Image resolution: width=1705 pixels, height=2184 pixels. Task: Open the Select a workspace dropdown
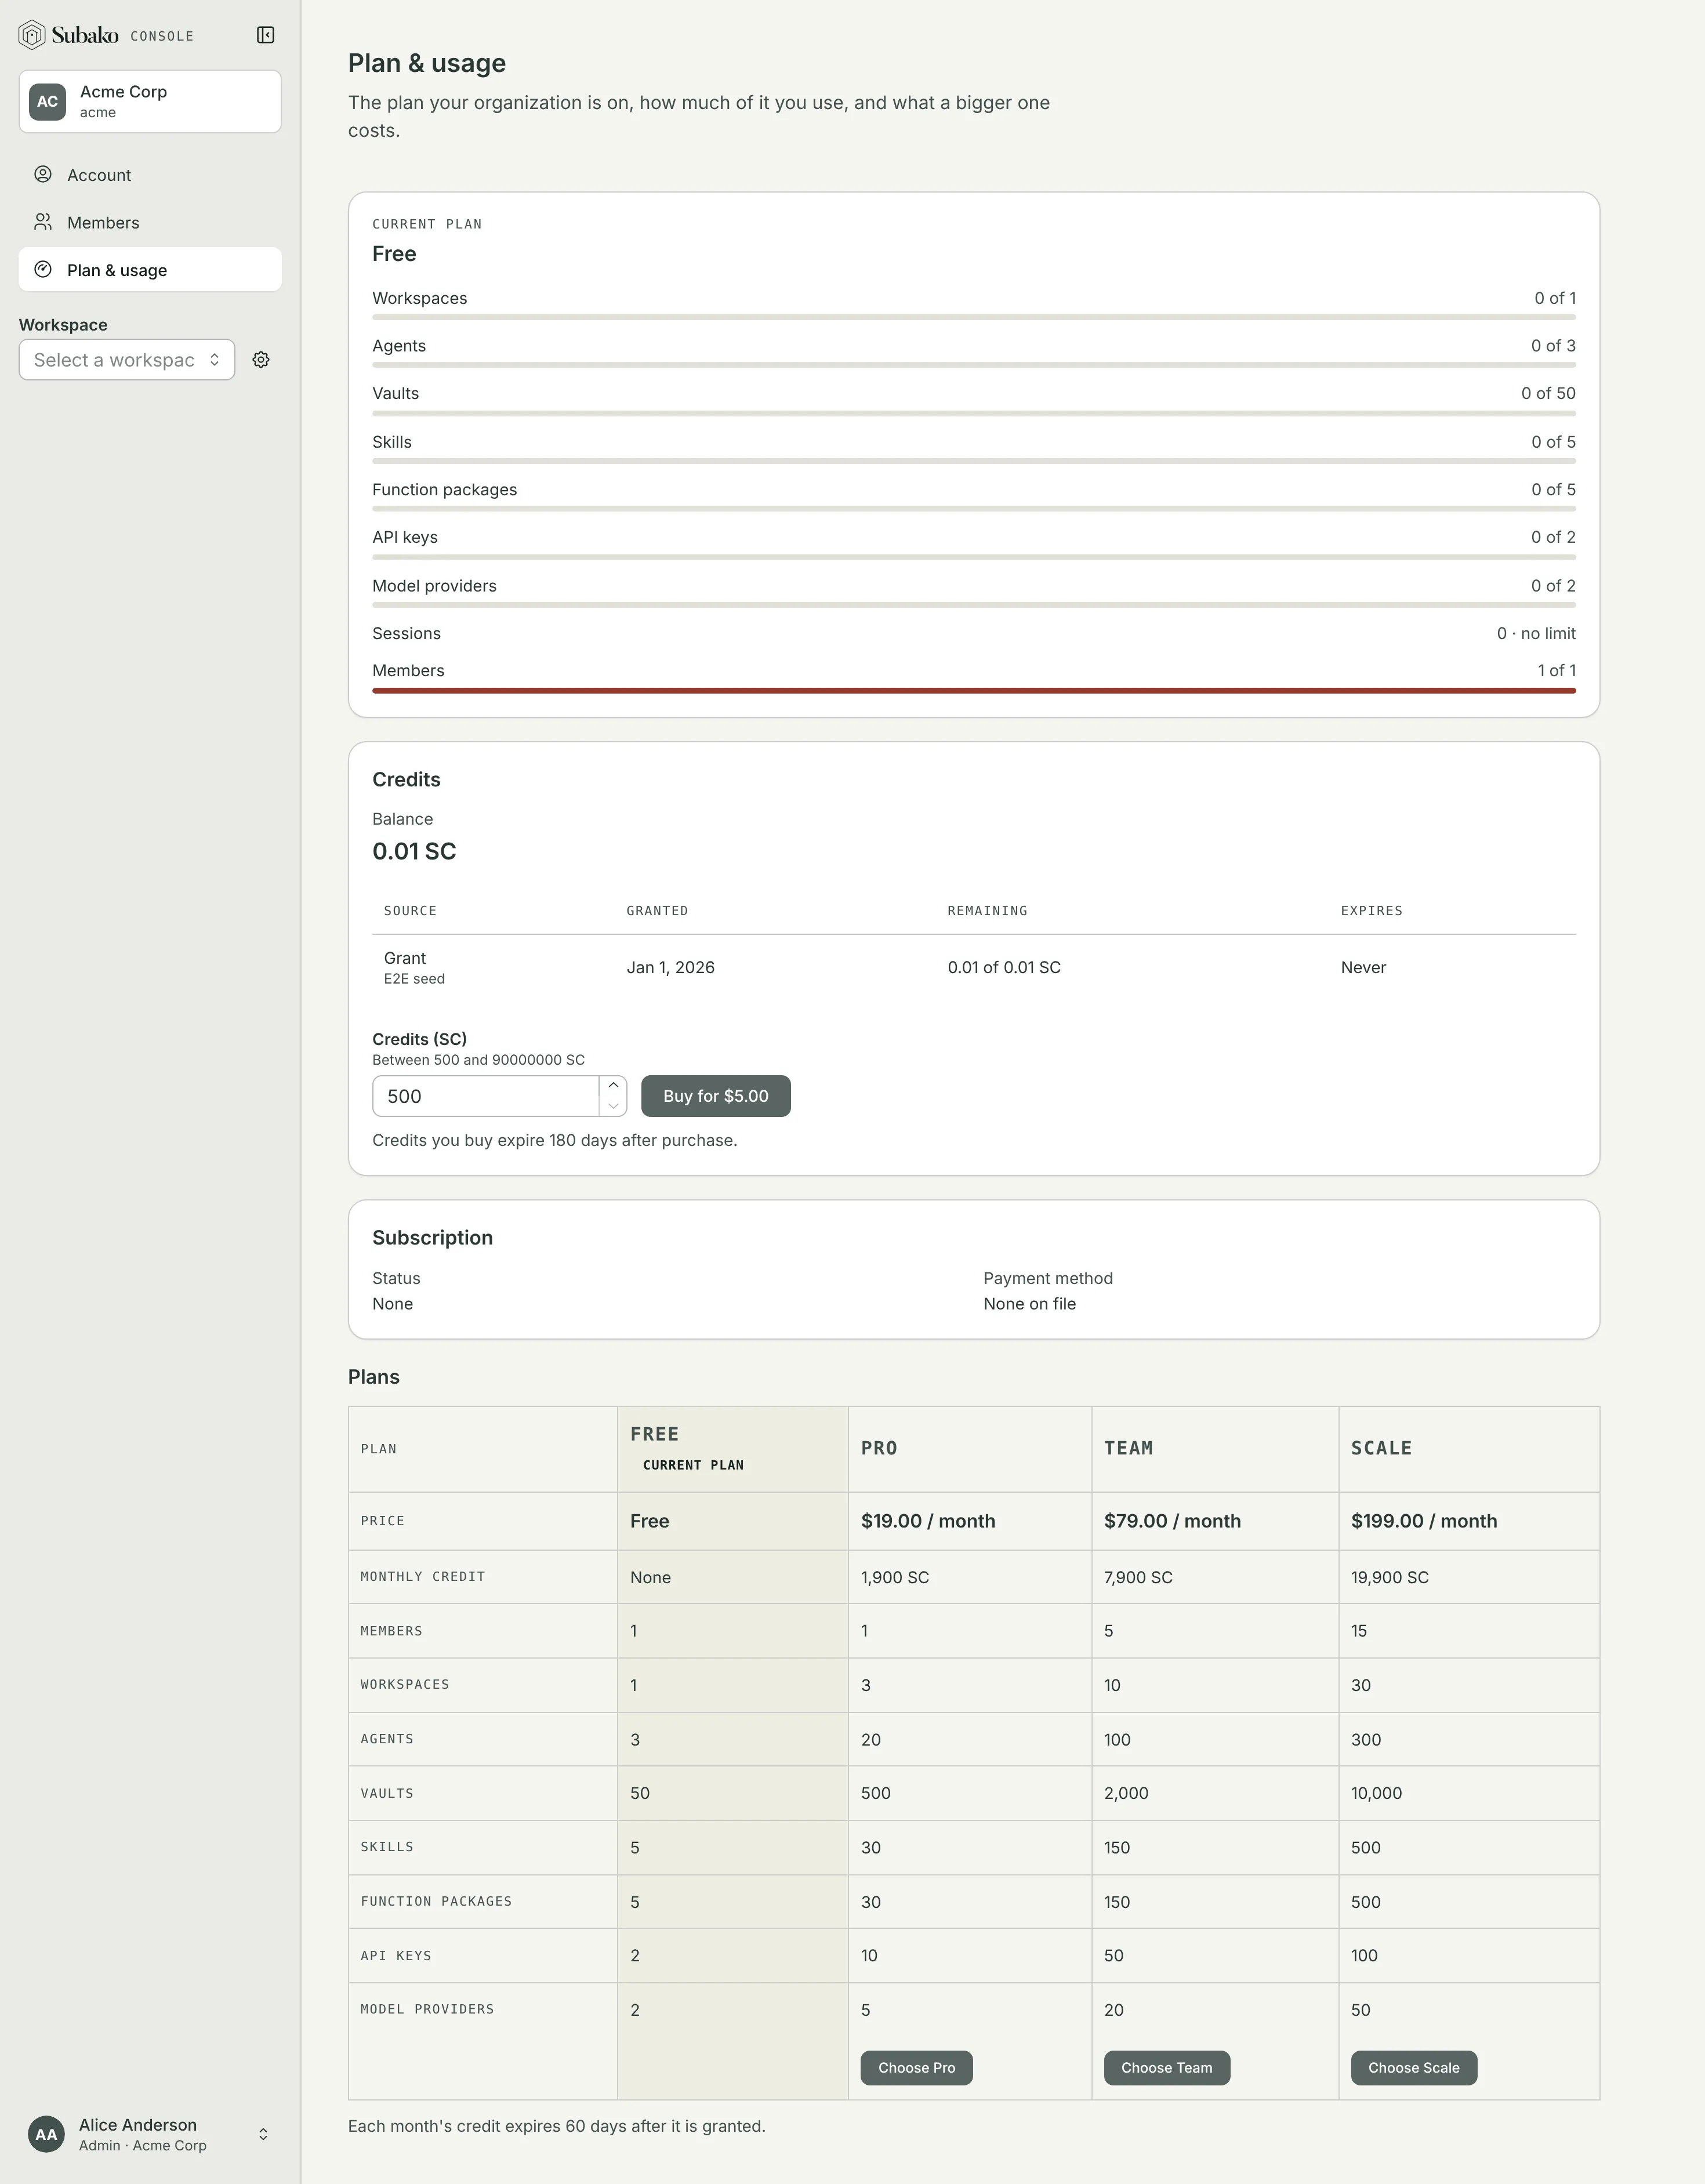point(127,360)
